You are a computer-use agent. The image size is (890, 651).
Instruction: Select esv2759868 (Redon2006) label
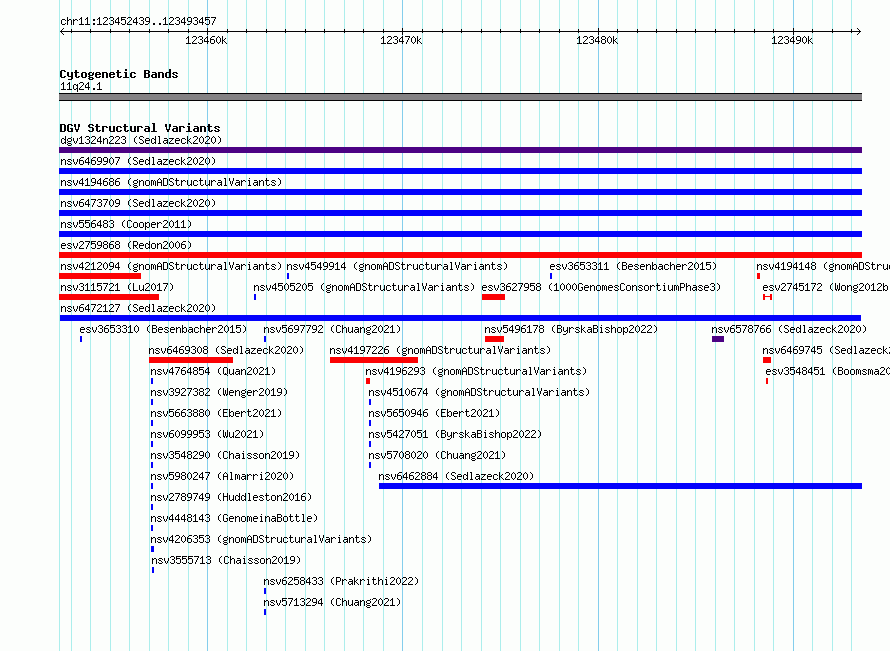(126, 245)
